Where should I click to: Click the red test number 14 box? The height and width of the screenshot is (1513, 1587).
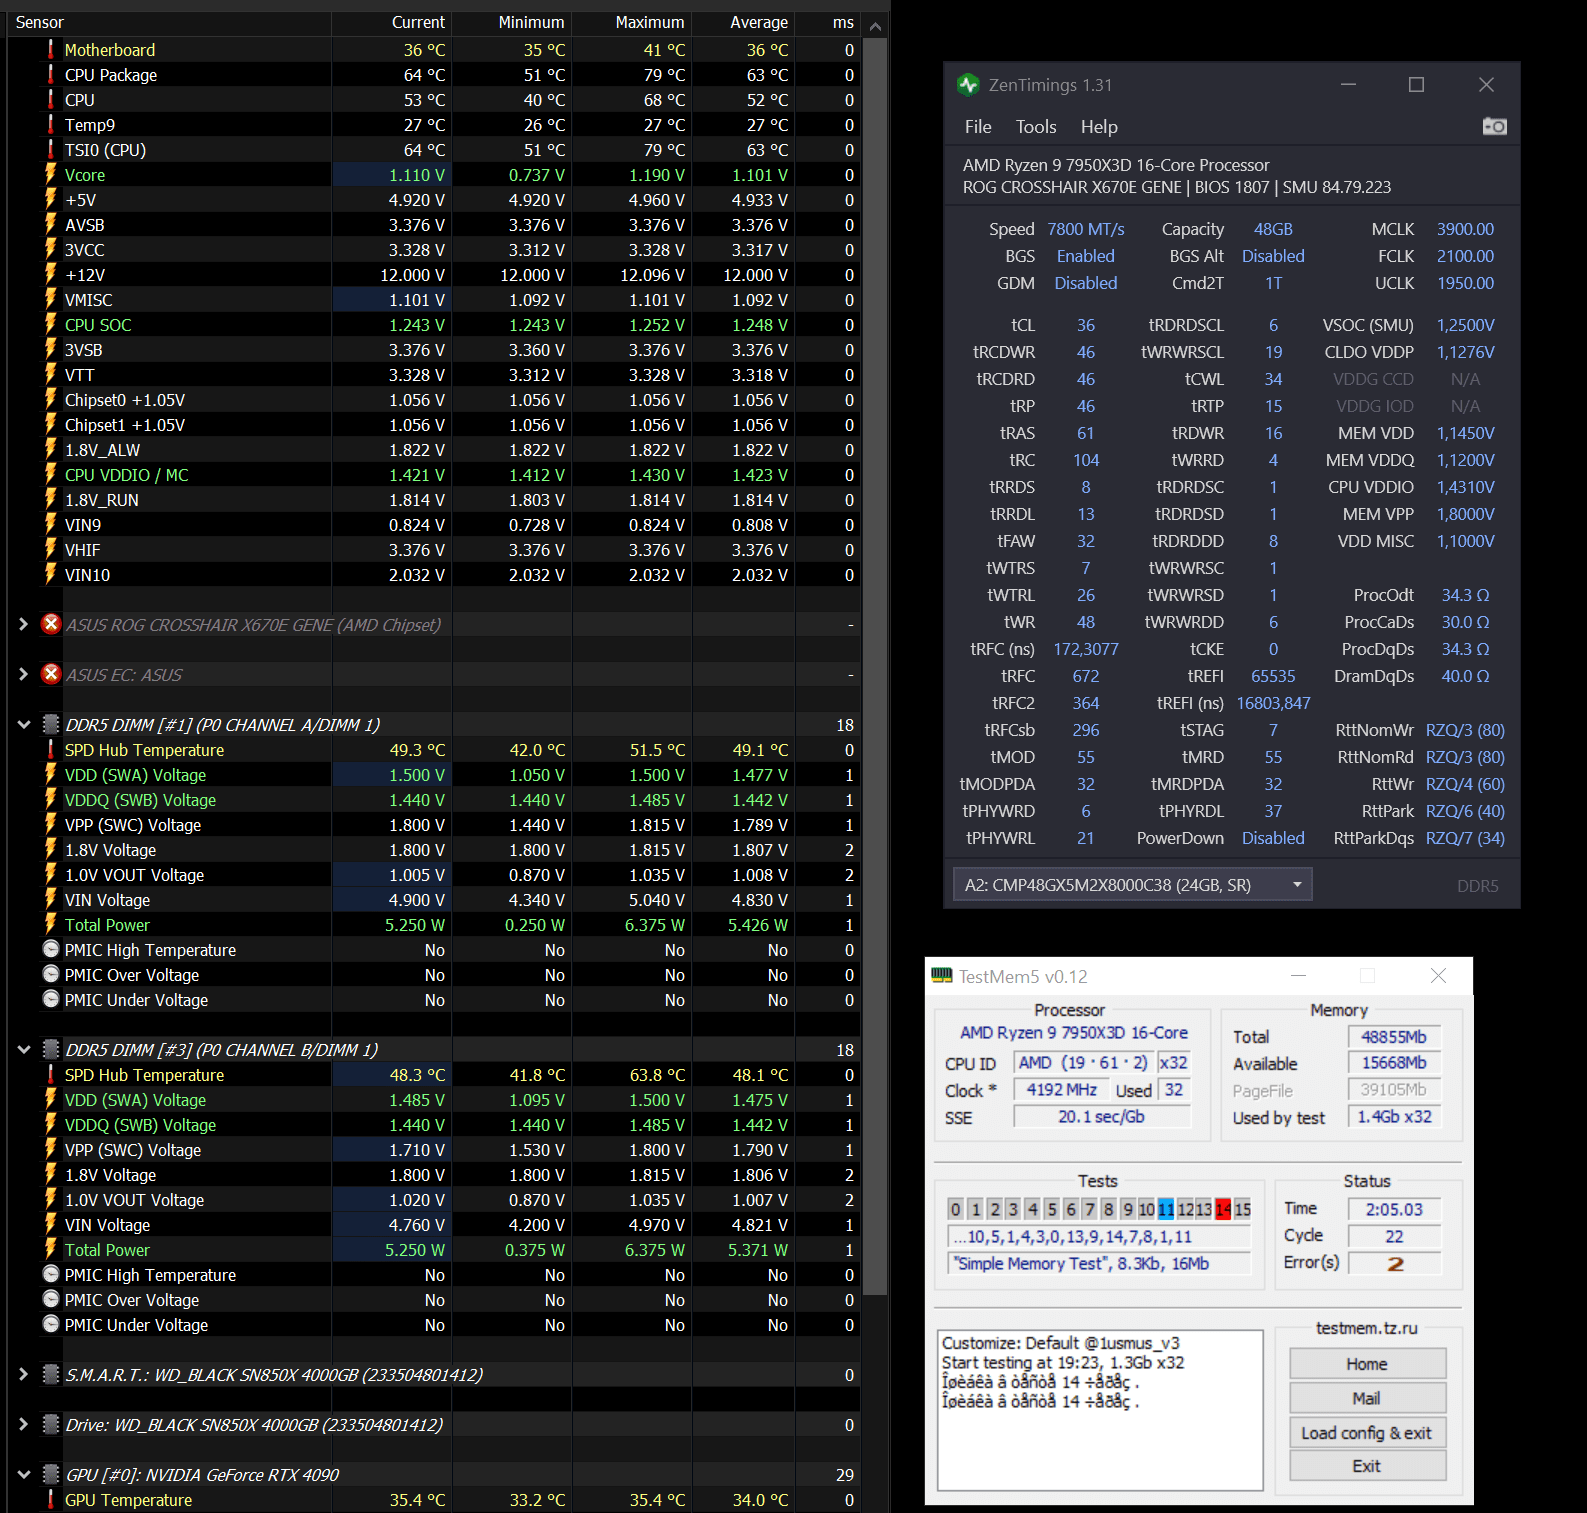[x=1223, y=1209]
